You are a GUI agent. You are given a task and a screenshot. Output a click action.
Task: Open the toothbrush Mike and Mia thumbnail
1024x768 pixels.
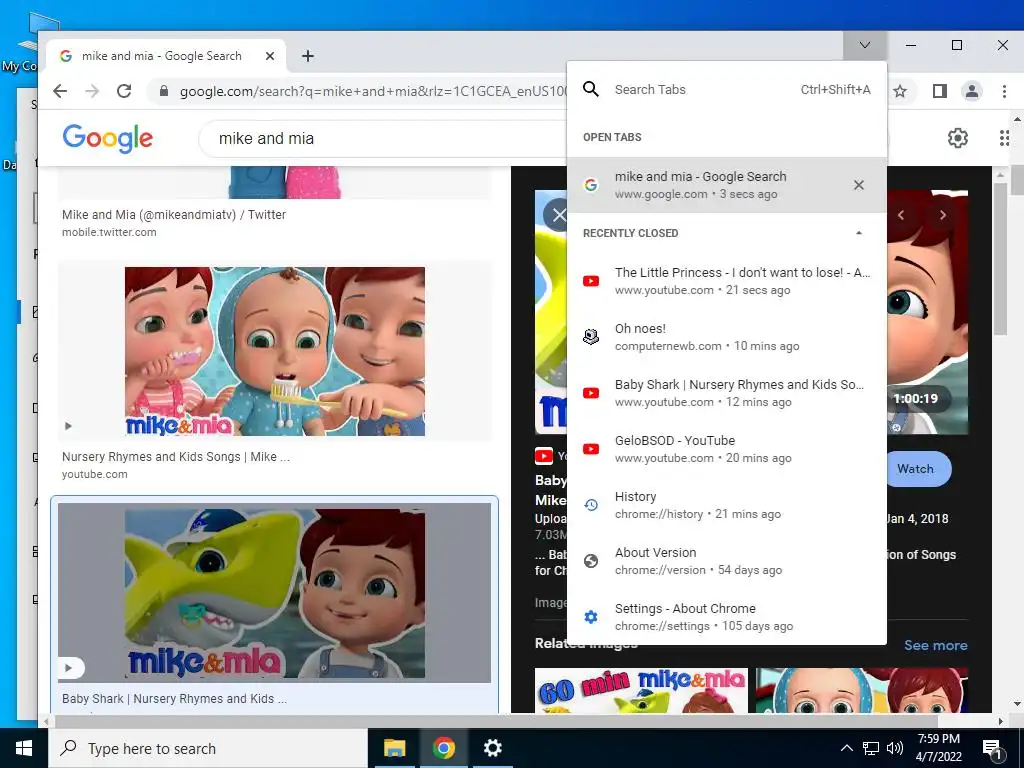point(275,351)
